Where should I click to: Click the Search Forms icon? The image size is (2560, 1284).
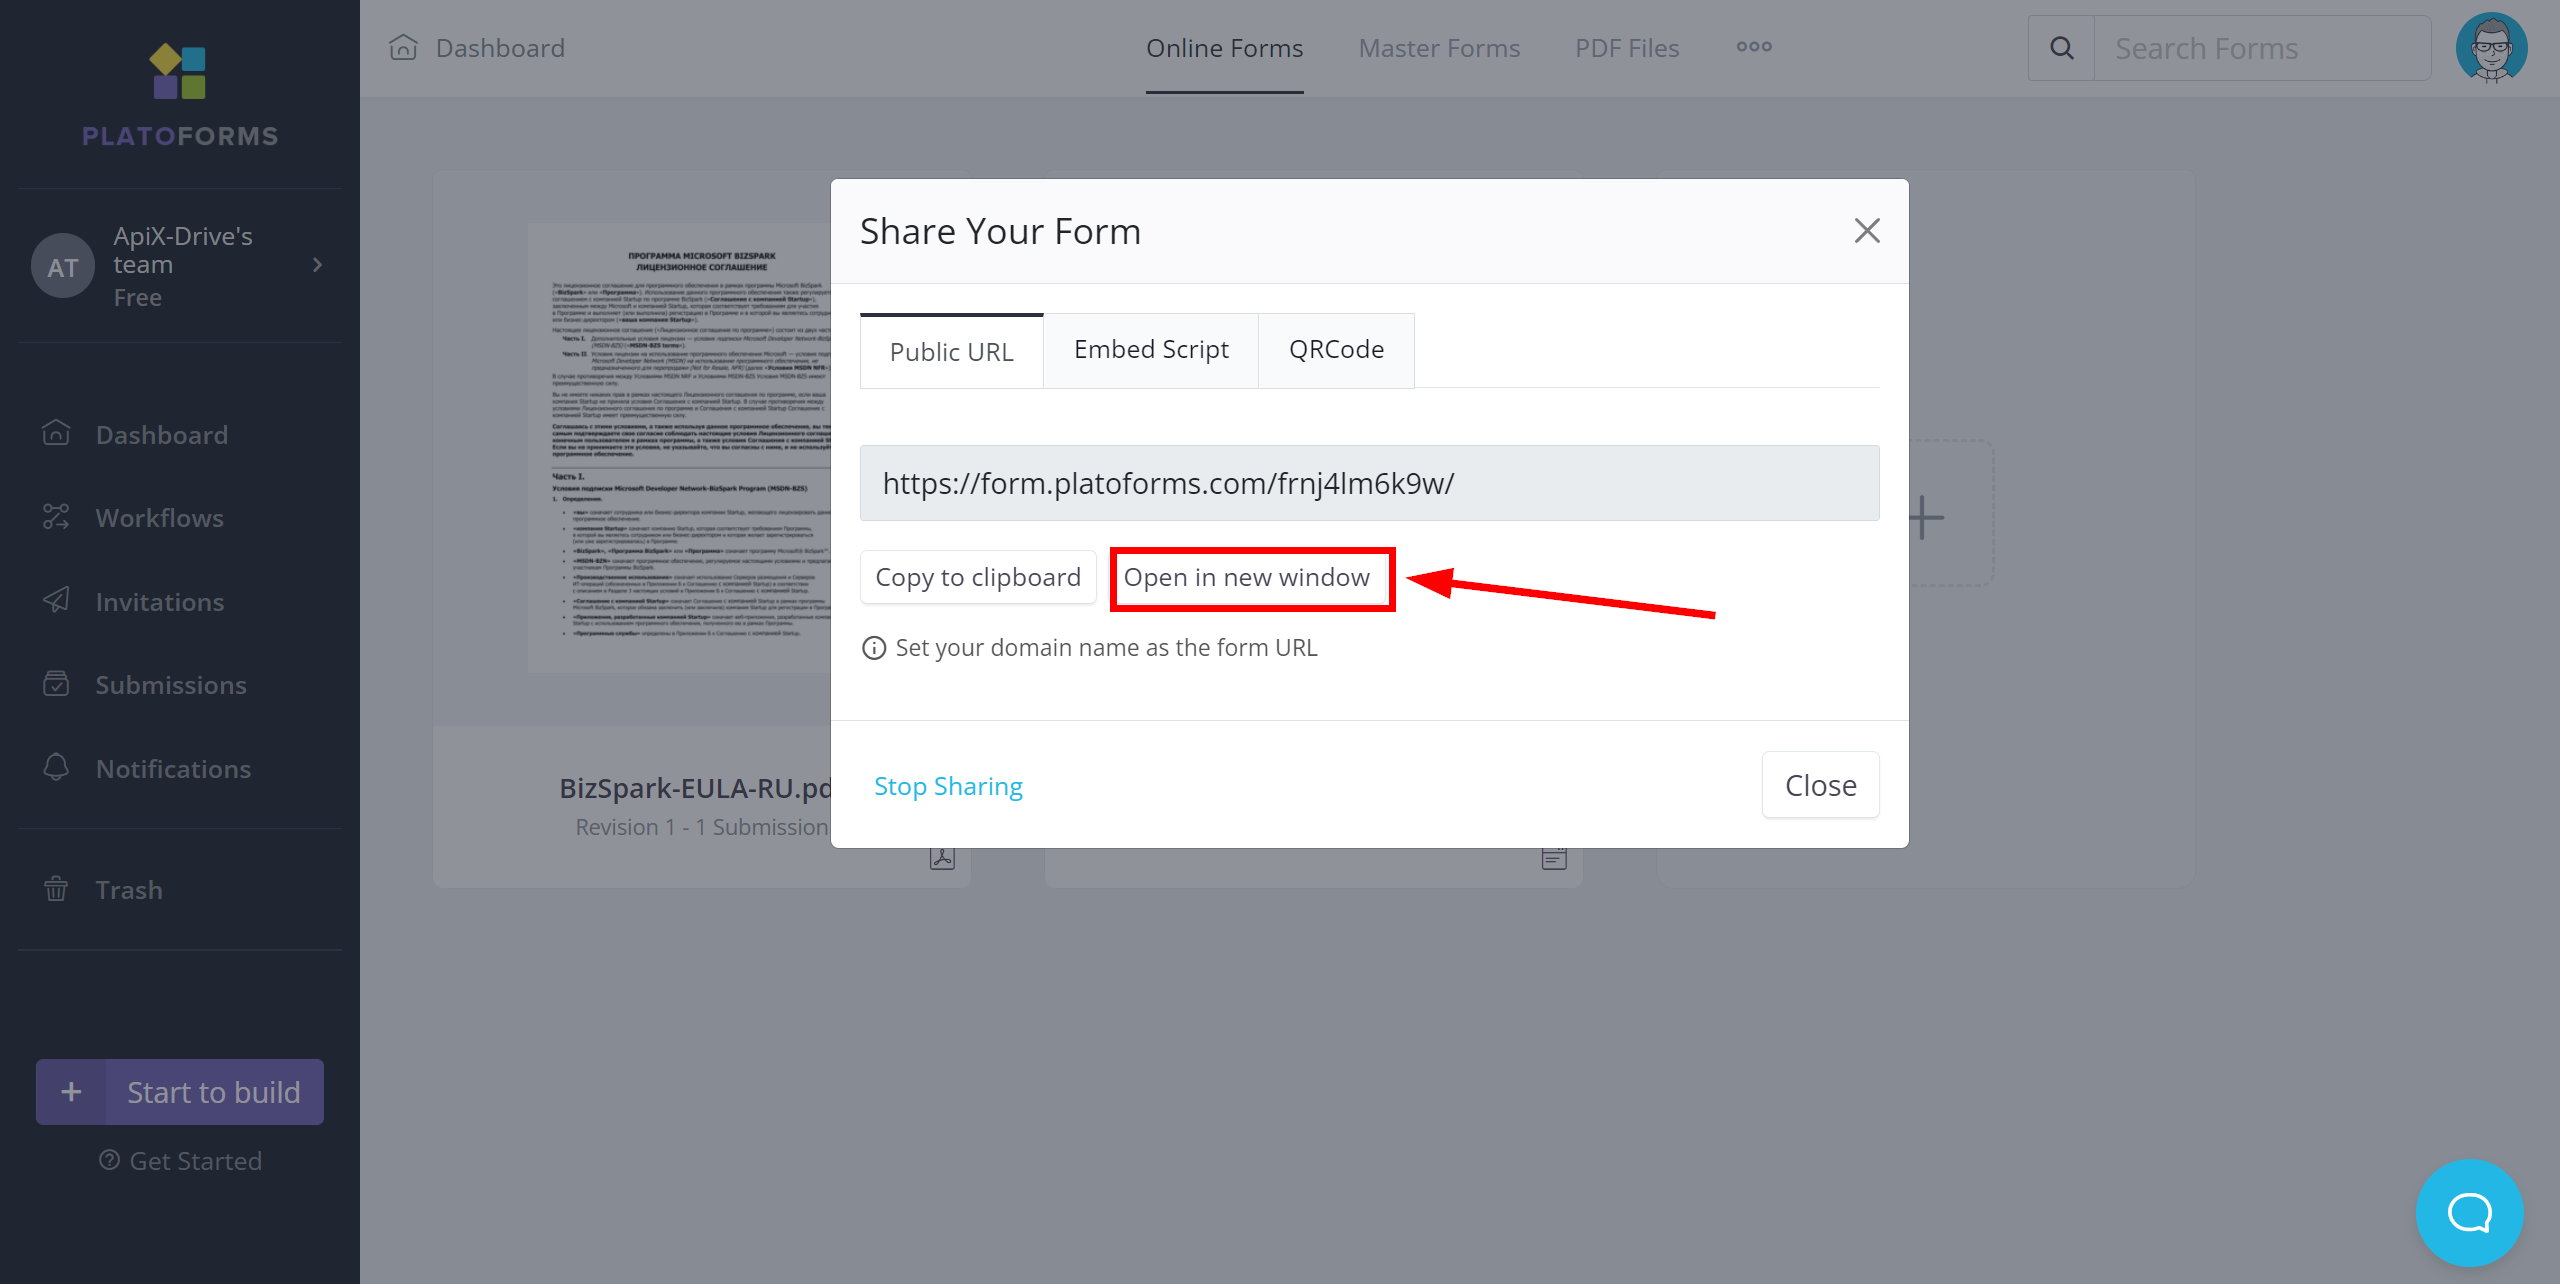tap(2062, 47)
